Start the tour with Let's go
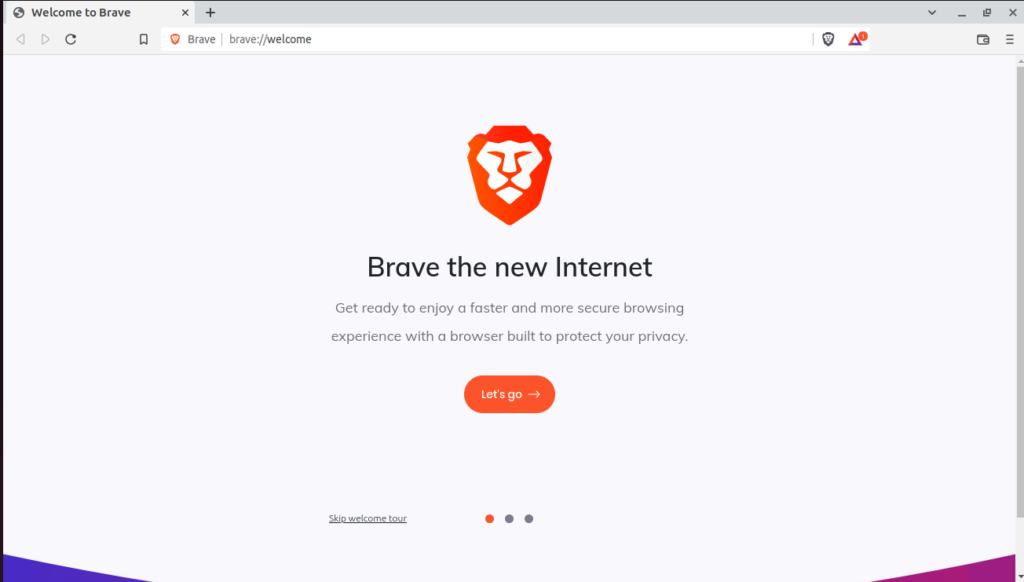This screenshot has height=582, width=1024. pyautogui.click(x=509, y=394)
